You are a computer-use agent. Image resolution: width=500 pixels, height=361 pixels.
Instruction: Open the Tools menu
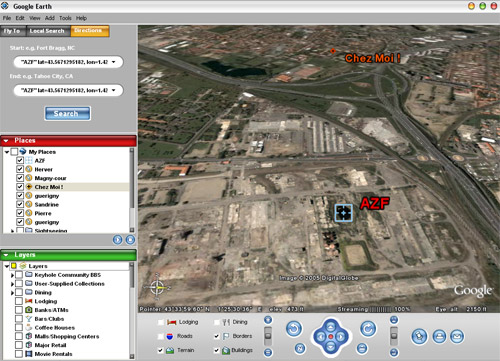click(65, 18)
